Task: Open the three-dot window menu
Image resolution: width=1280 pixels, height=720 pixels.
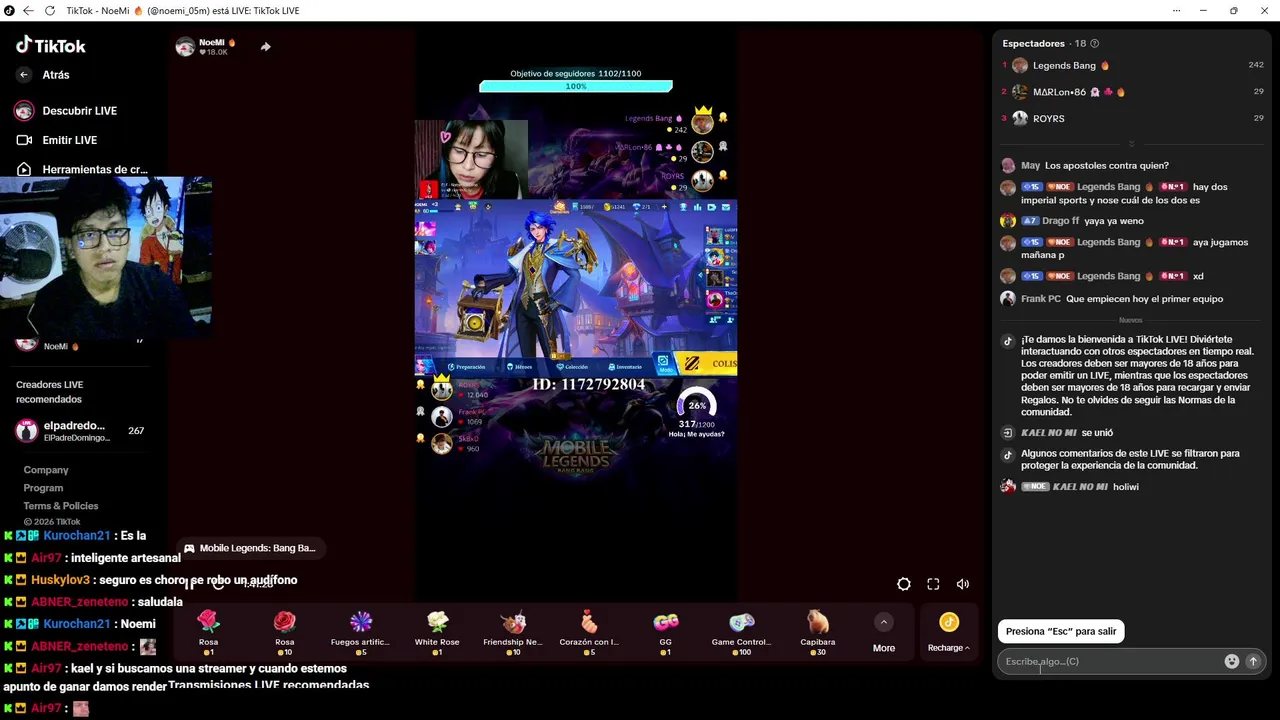Action: (1175, 10)
